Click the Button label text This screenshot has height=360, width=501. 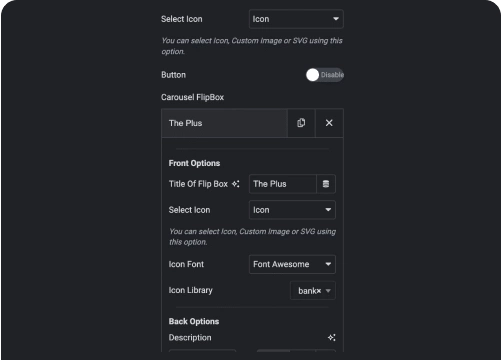pos(173,75)
